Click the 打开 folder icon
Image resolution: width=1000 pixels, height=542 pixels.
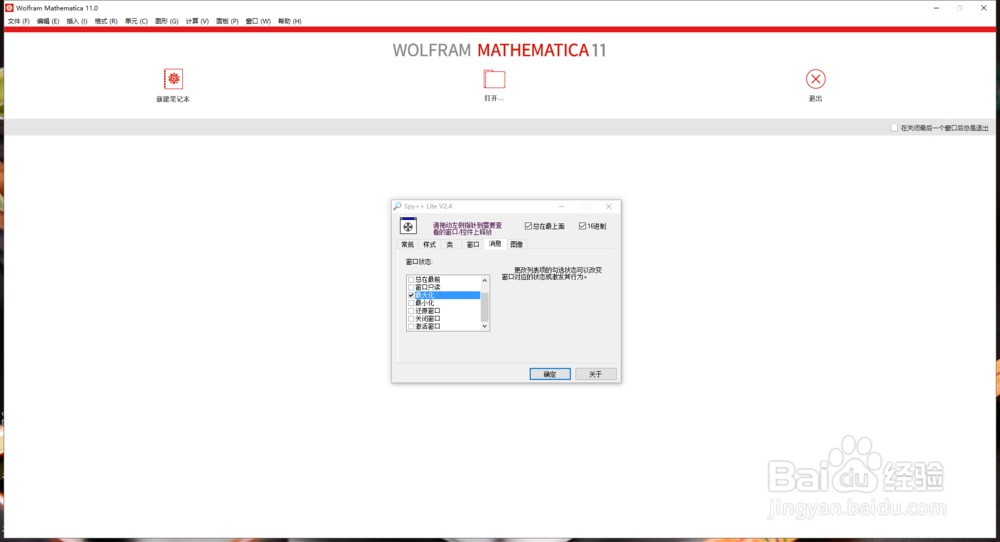(x=494, y=79)
